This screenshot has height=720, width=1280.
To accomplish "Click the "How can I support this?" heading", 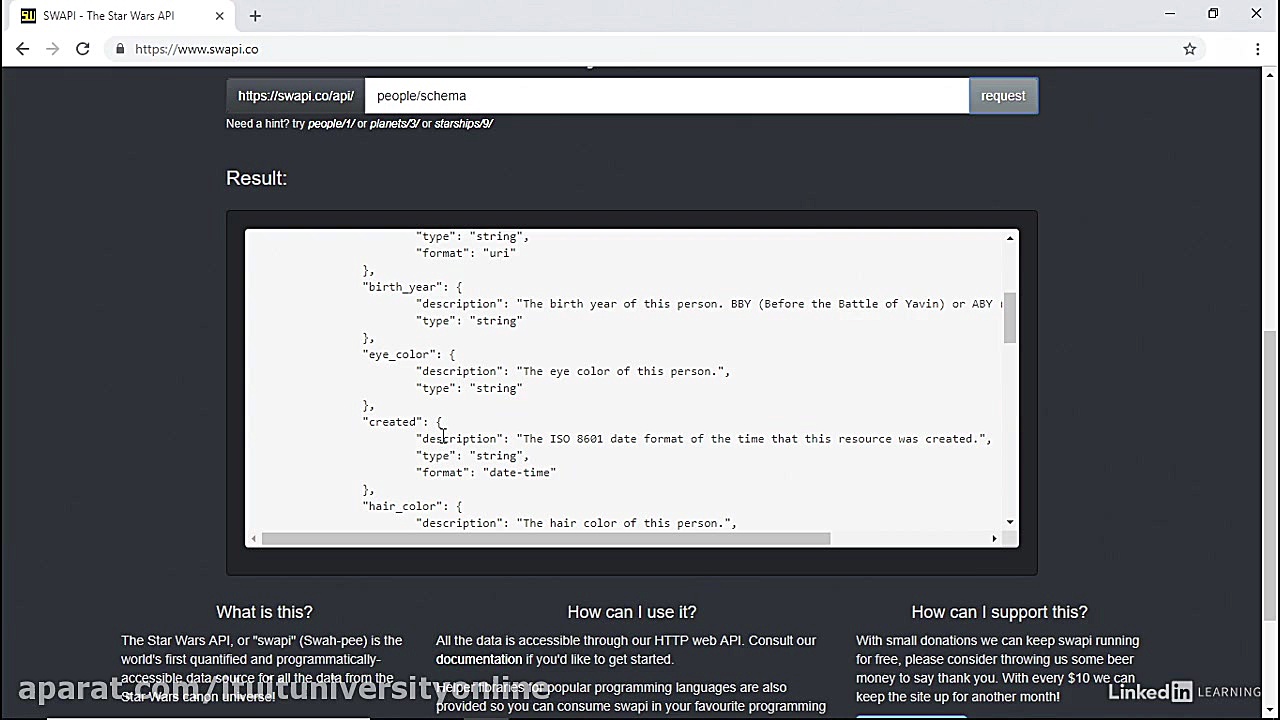I will pos(999,612).
